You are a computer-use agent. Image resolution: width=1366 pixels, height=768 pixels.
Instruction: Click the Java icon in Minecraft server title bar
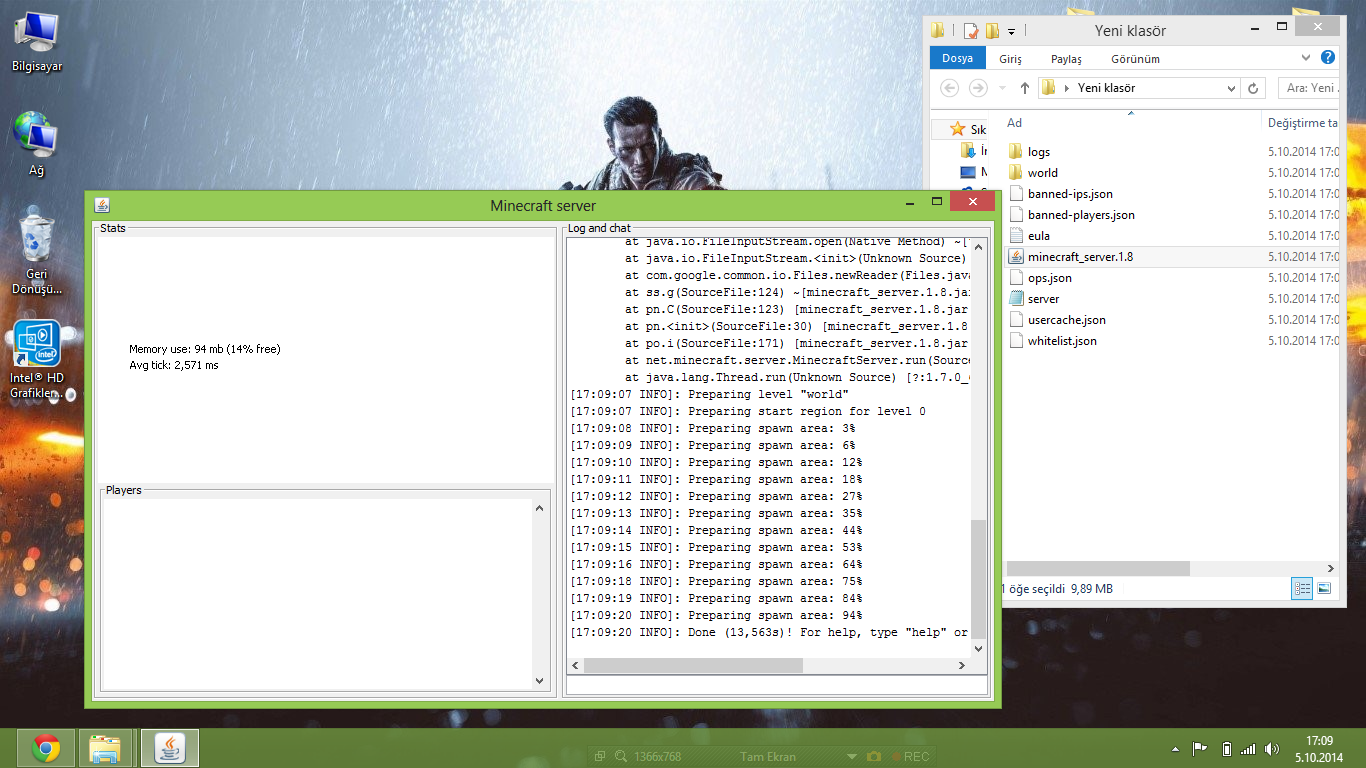[x=102, y=205]
